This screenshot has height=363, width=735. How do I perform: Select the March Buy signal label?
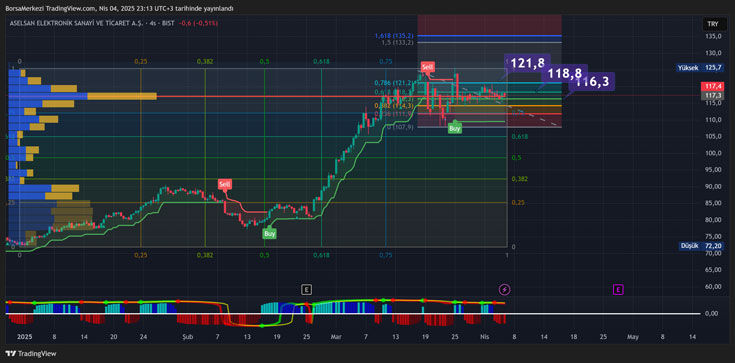click(455, 128)
